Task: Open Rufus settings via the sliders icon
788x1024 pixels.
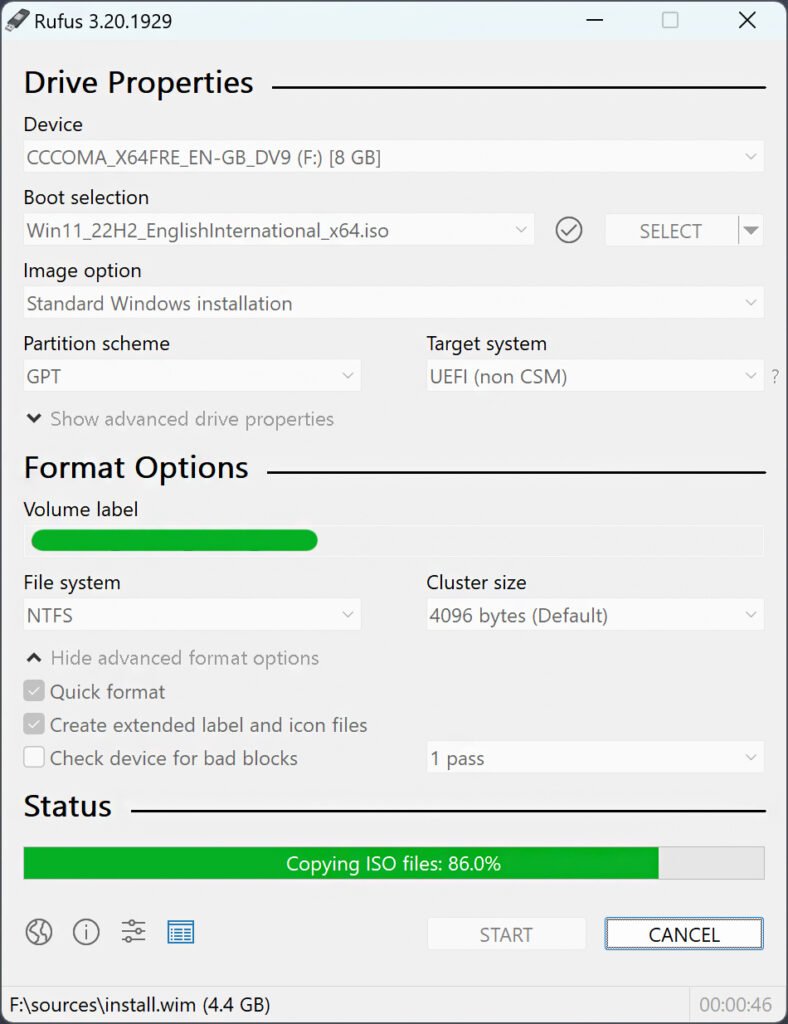Action: point(133,932)
